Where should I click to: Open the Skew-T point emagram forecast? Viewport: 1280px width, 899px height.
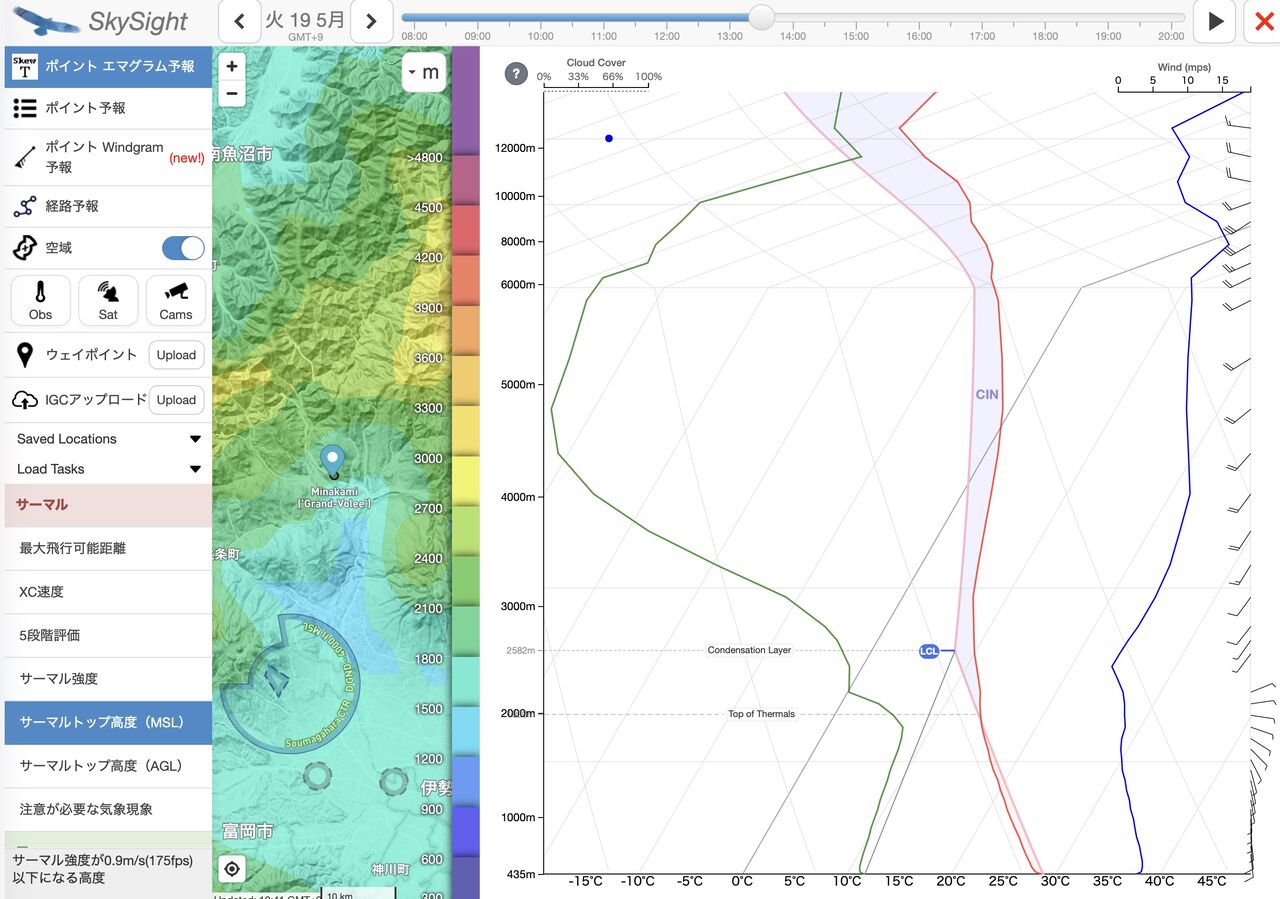(108, 67)
